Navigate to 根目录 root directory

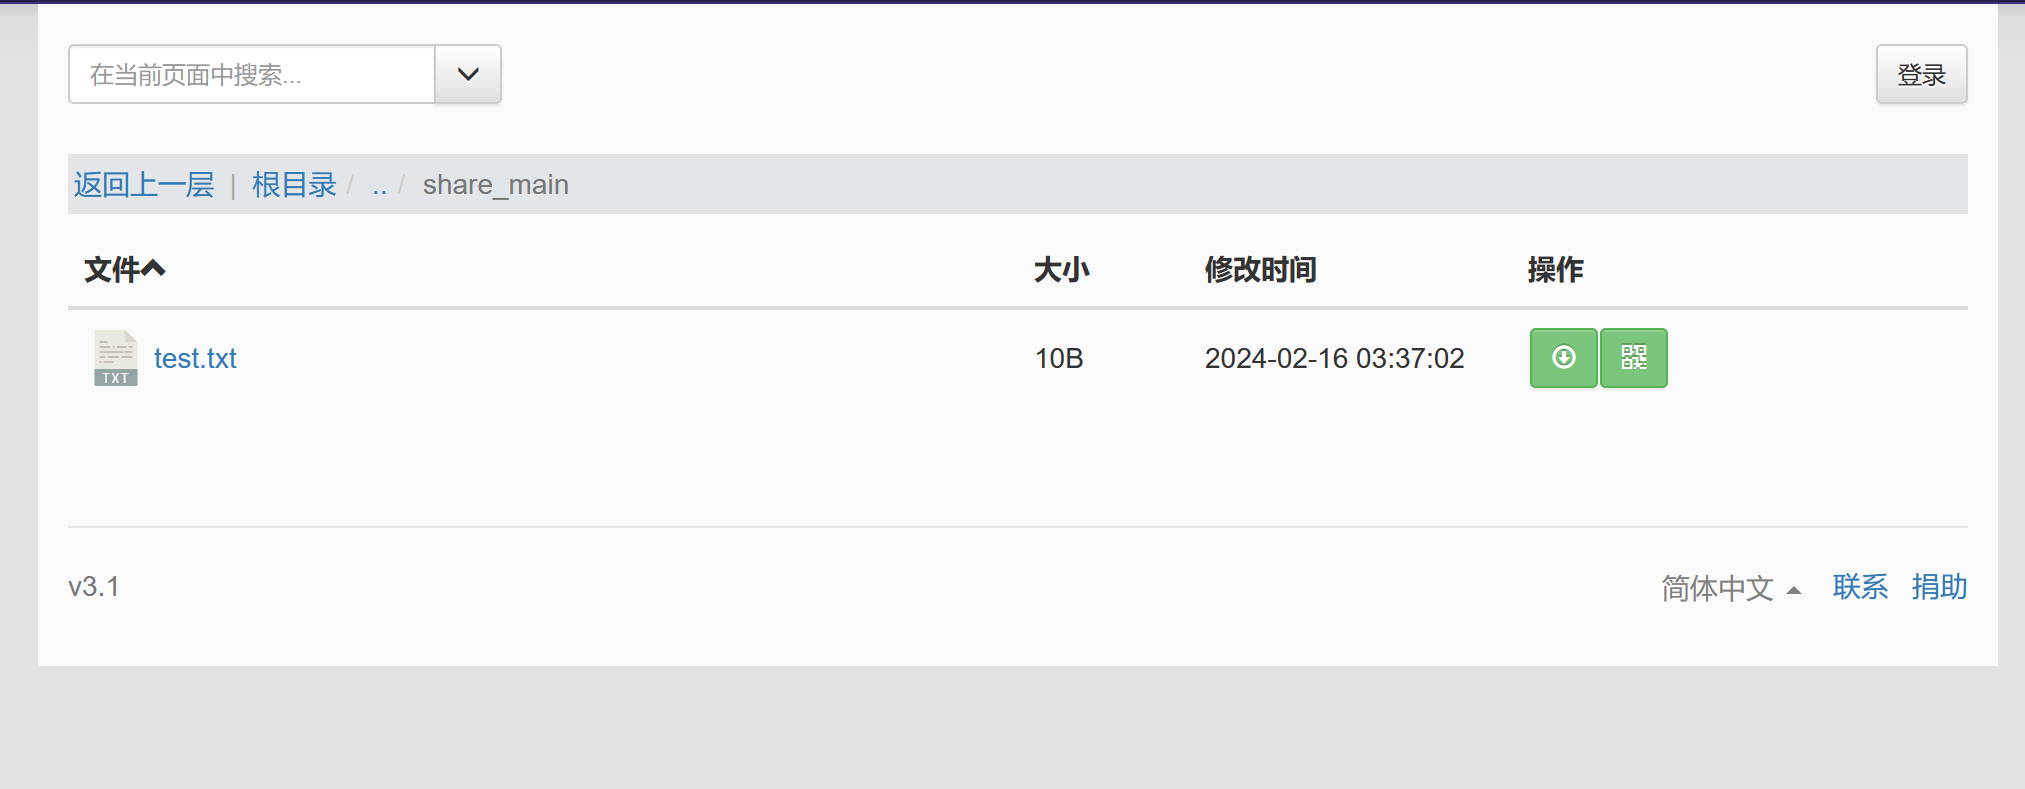pyautogui.click(x=294, y=185)
